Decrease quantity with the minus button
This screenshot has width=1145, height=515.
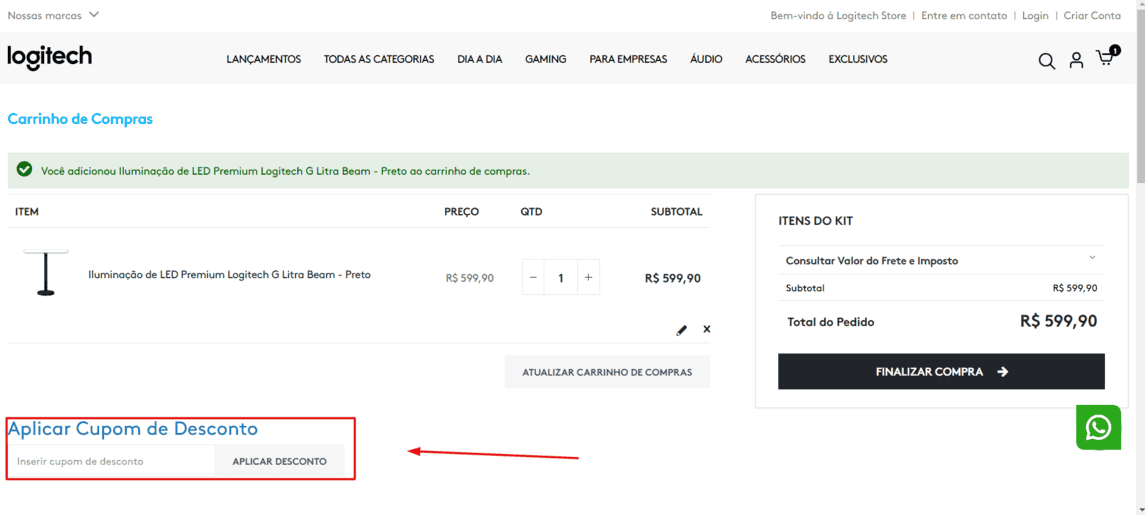[x=533, y=278]
